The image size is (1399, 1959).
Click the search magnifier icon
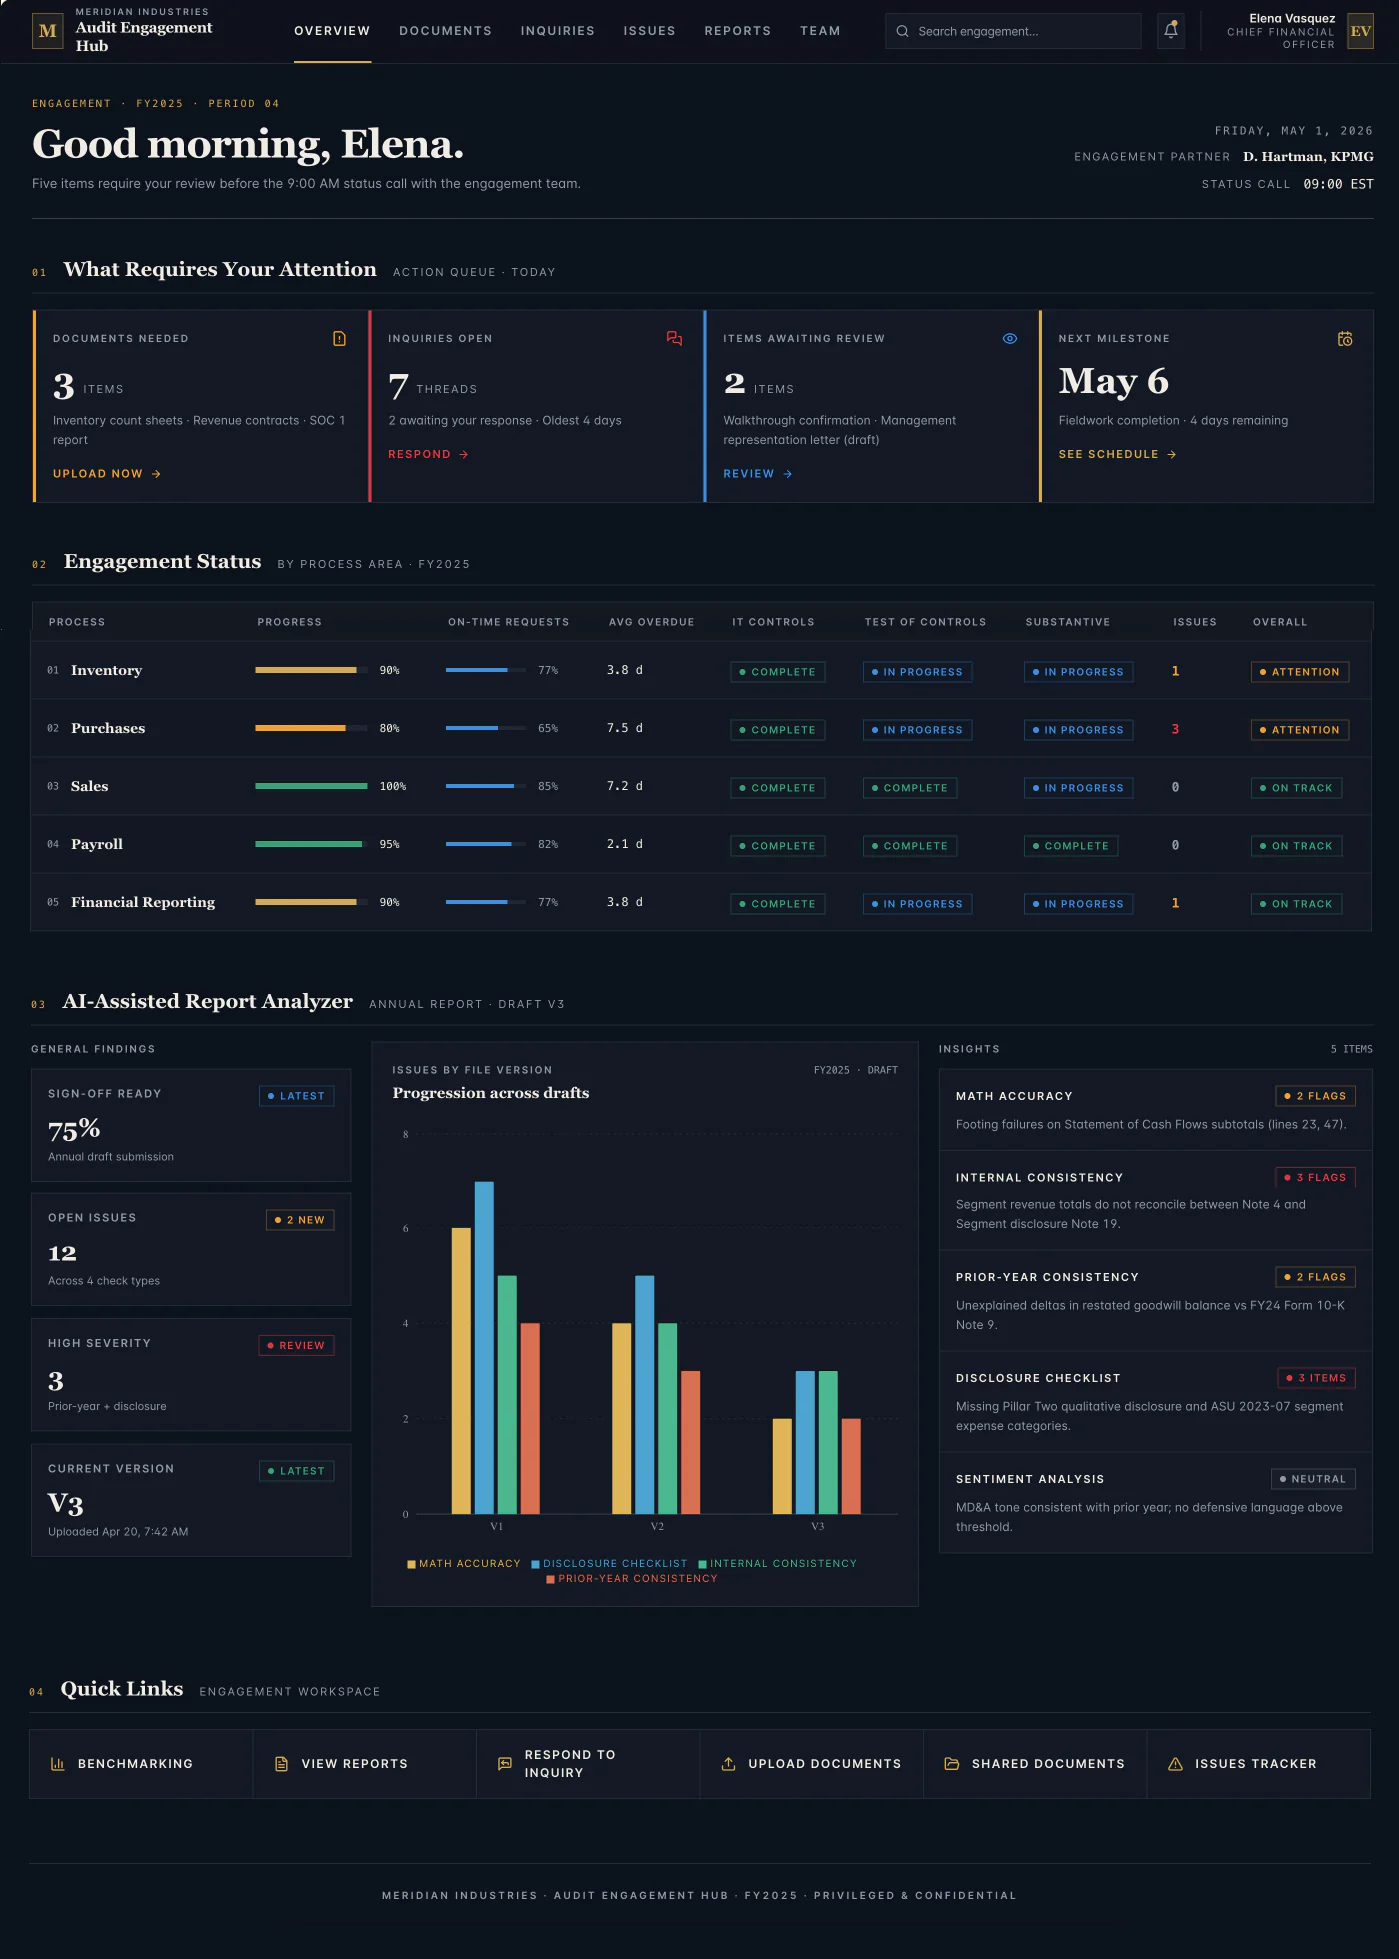902,31
